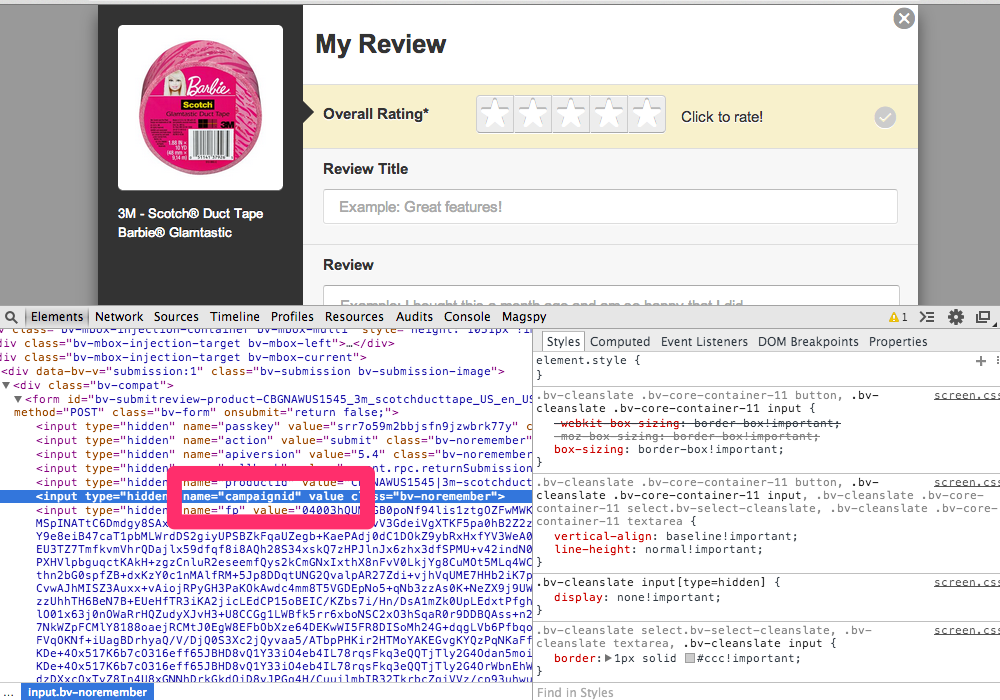Collapse the bv-submitreview form node
The width and height of the screenshot is (1000, 700).
pos(18,399)
